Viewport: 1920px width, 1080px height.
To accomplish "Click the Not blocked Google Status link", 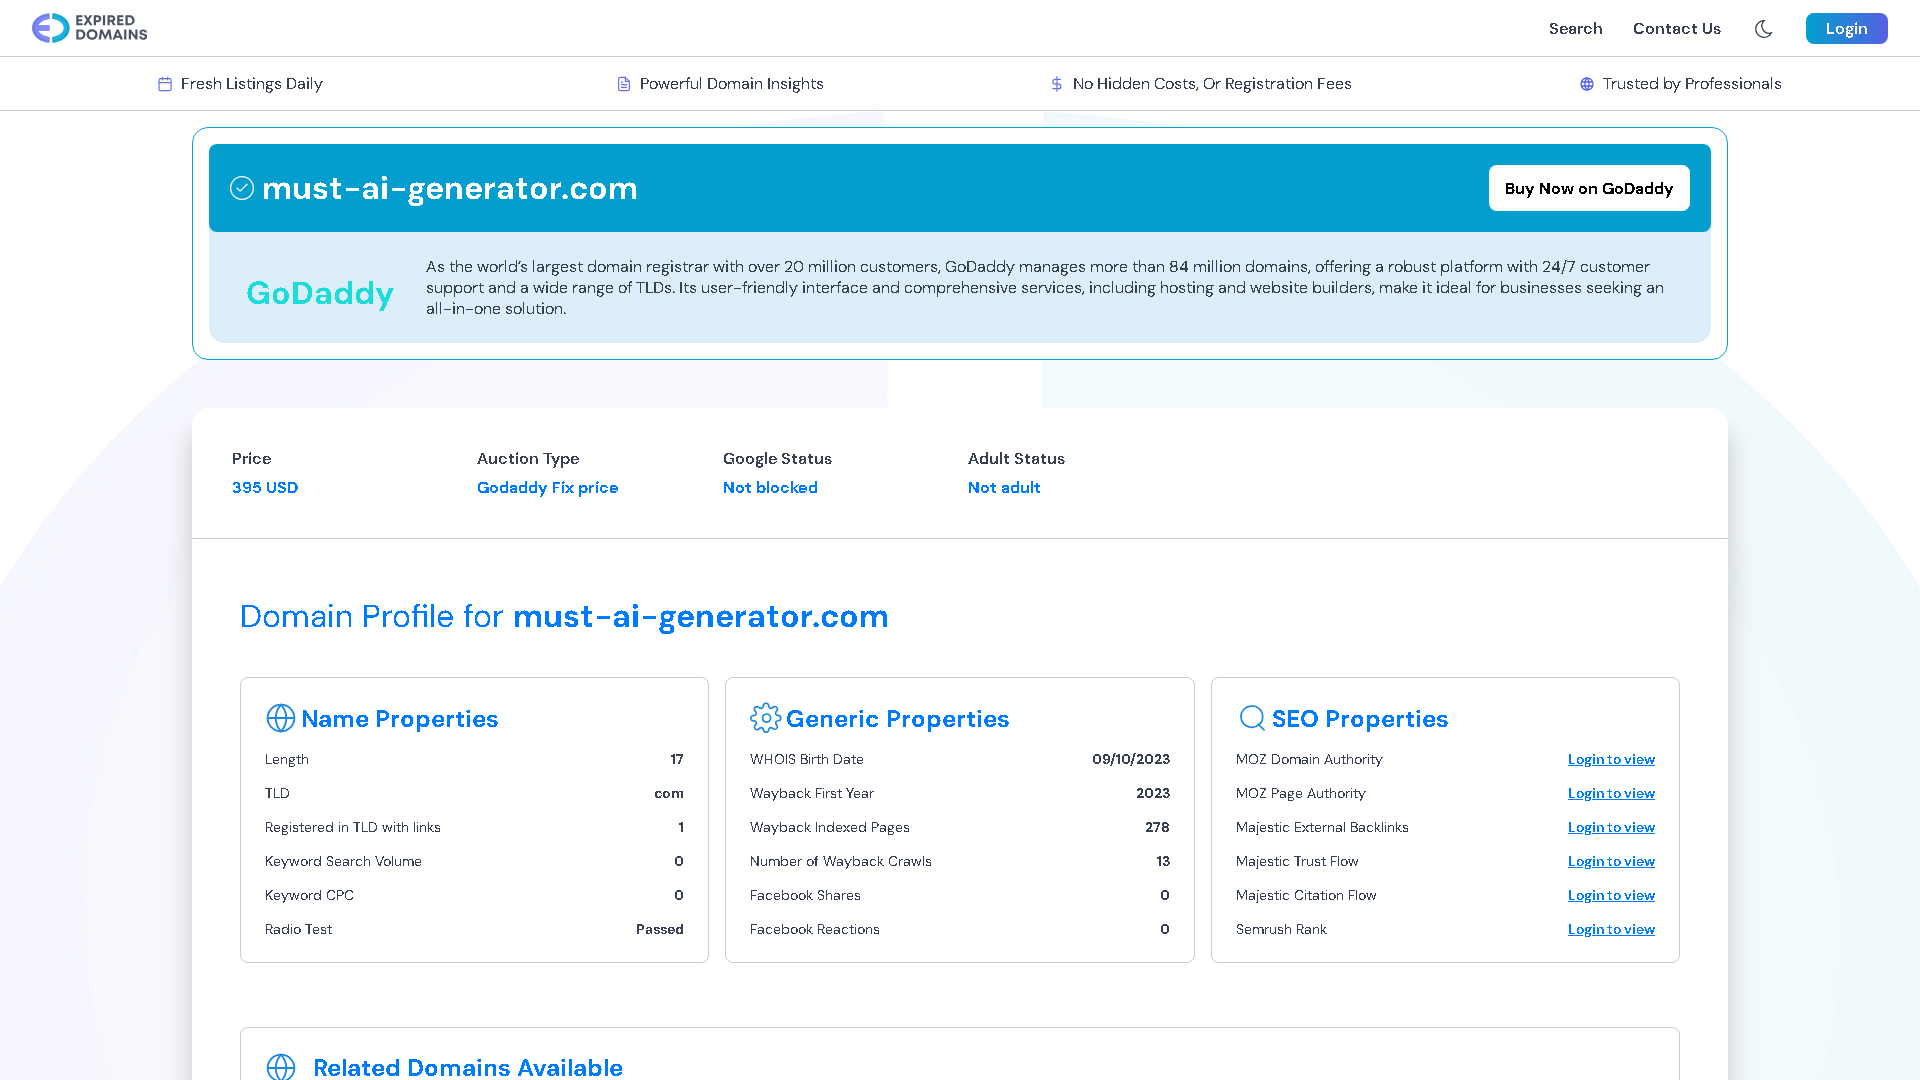I will [x=770, y=487].
